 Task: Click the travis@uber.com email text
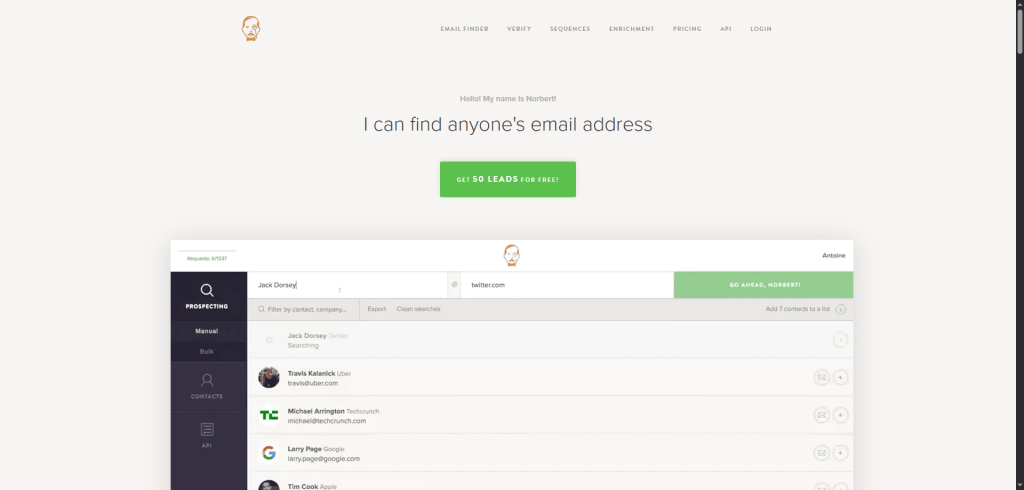313,384
